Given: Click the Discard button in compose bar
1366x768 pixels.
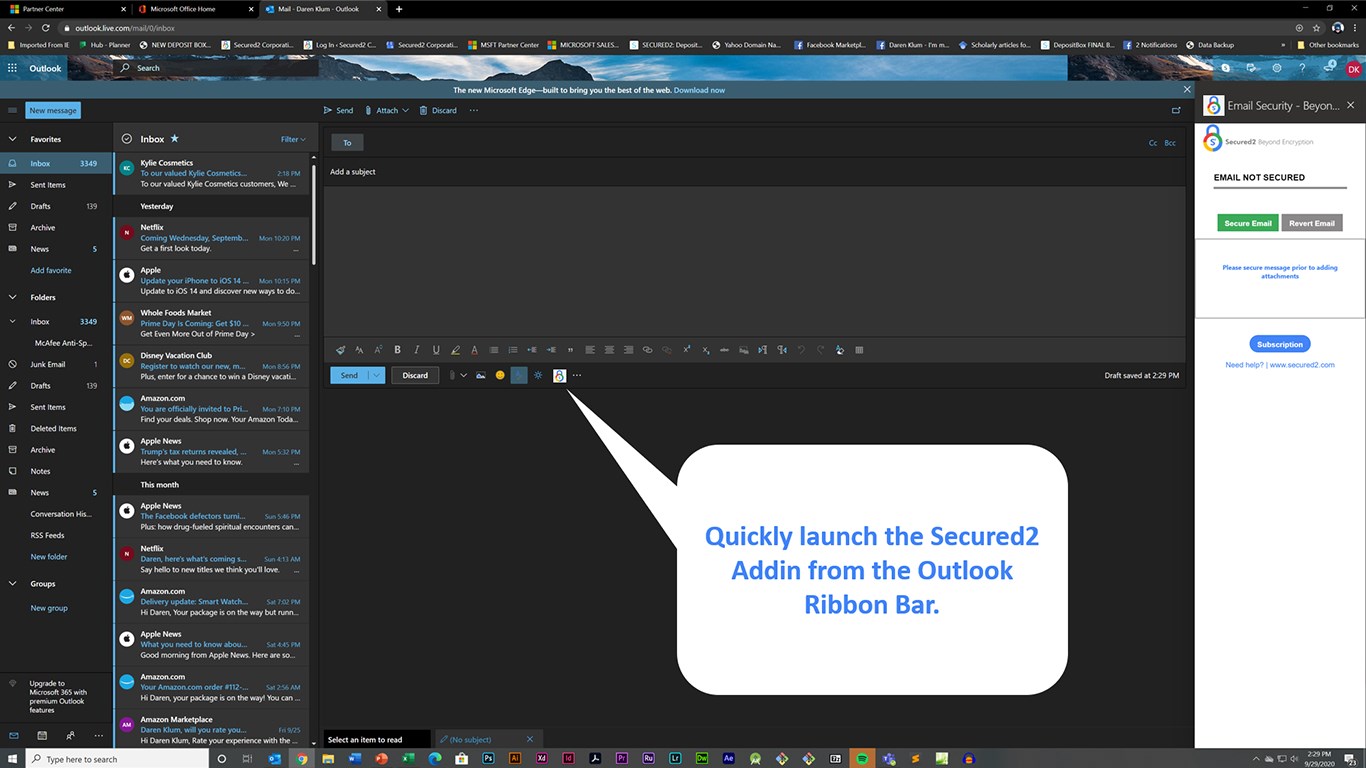Looking at the screenshot, I should 415,375.
